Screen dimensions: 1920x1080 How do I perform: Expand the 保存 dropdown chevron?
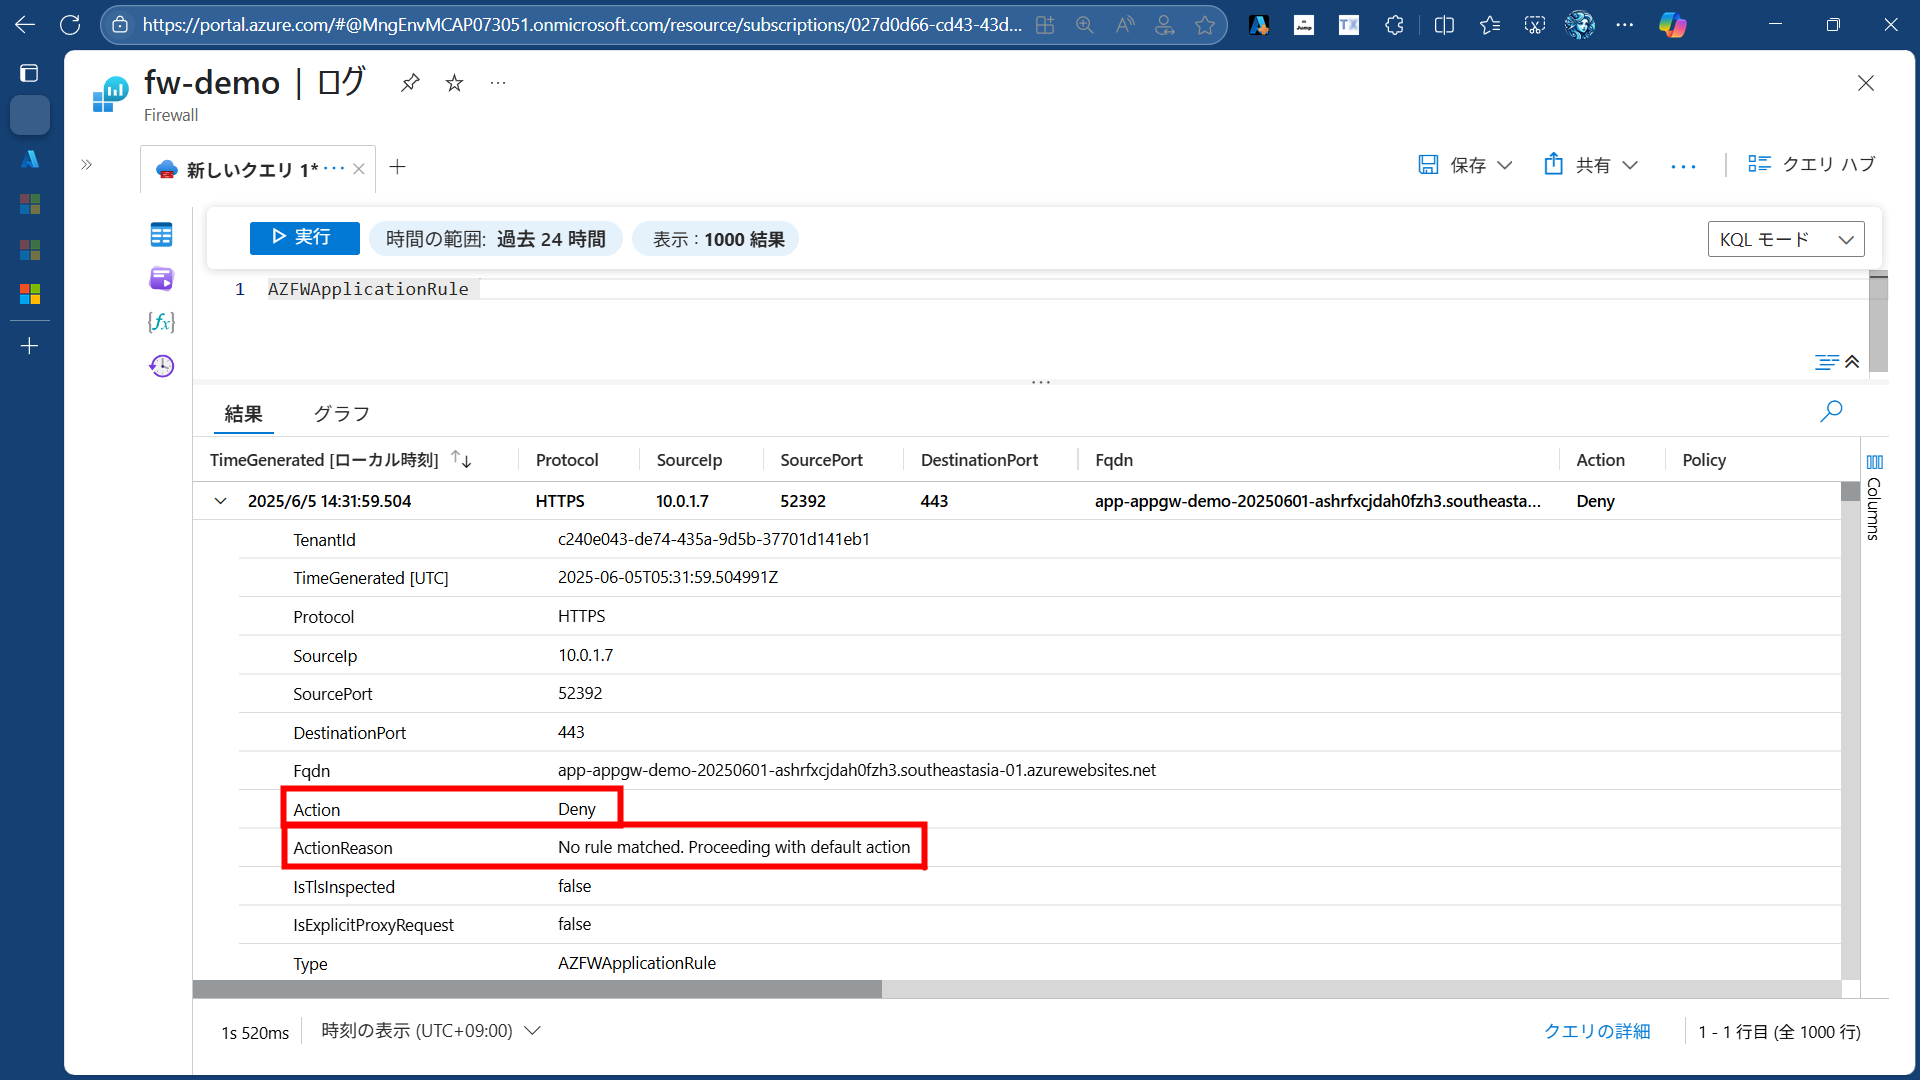coord(1505,165)
